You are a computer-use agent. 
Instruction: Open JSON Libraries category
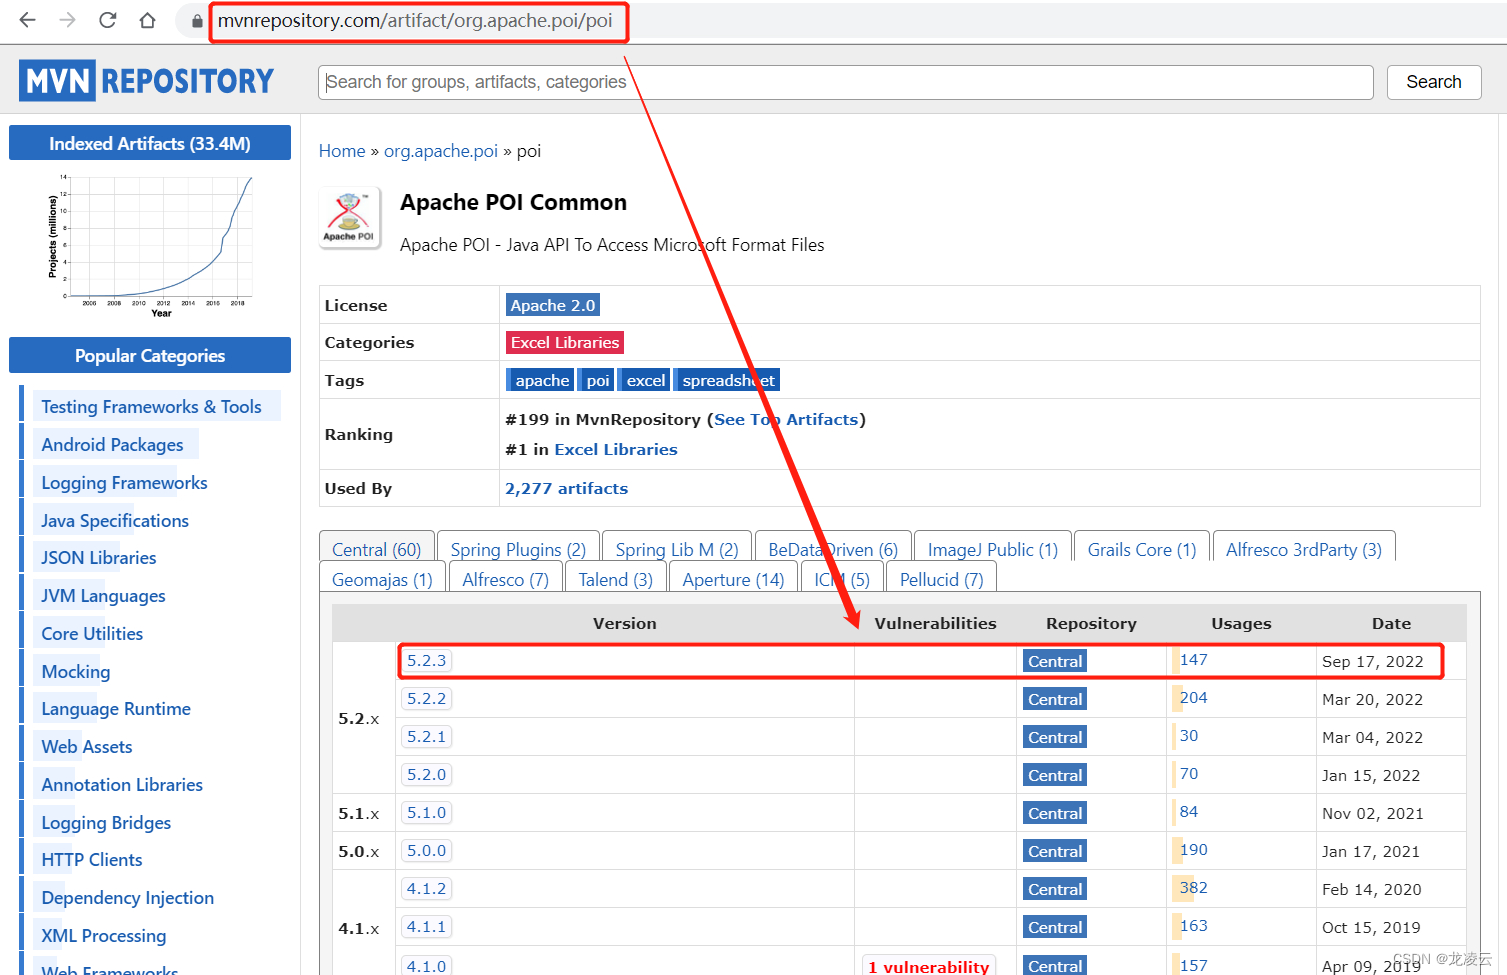(98, 558)
